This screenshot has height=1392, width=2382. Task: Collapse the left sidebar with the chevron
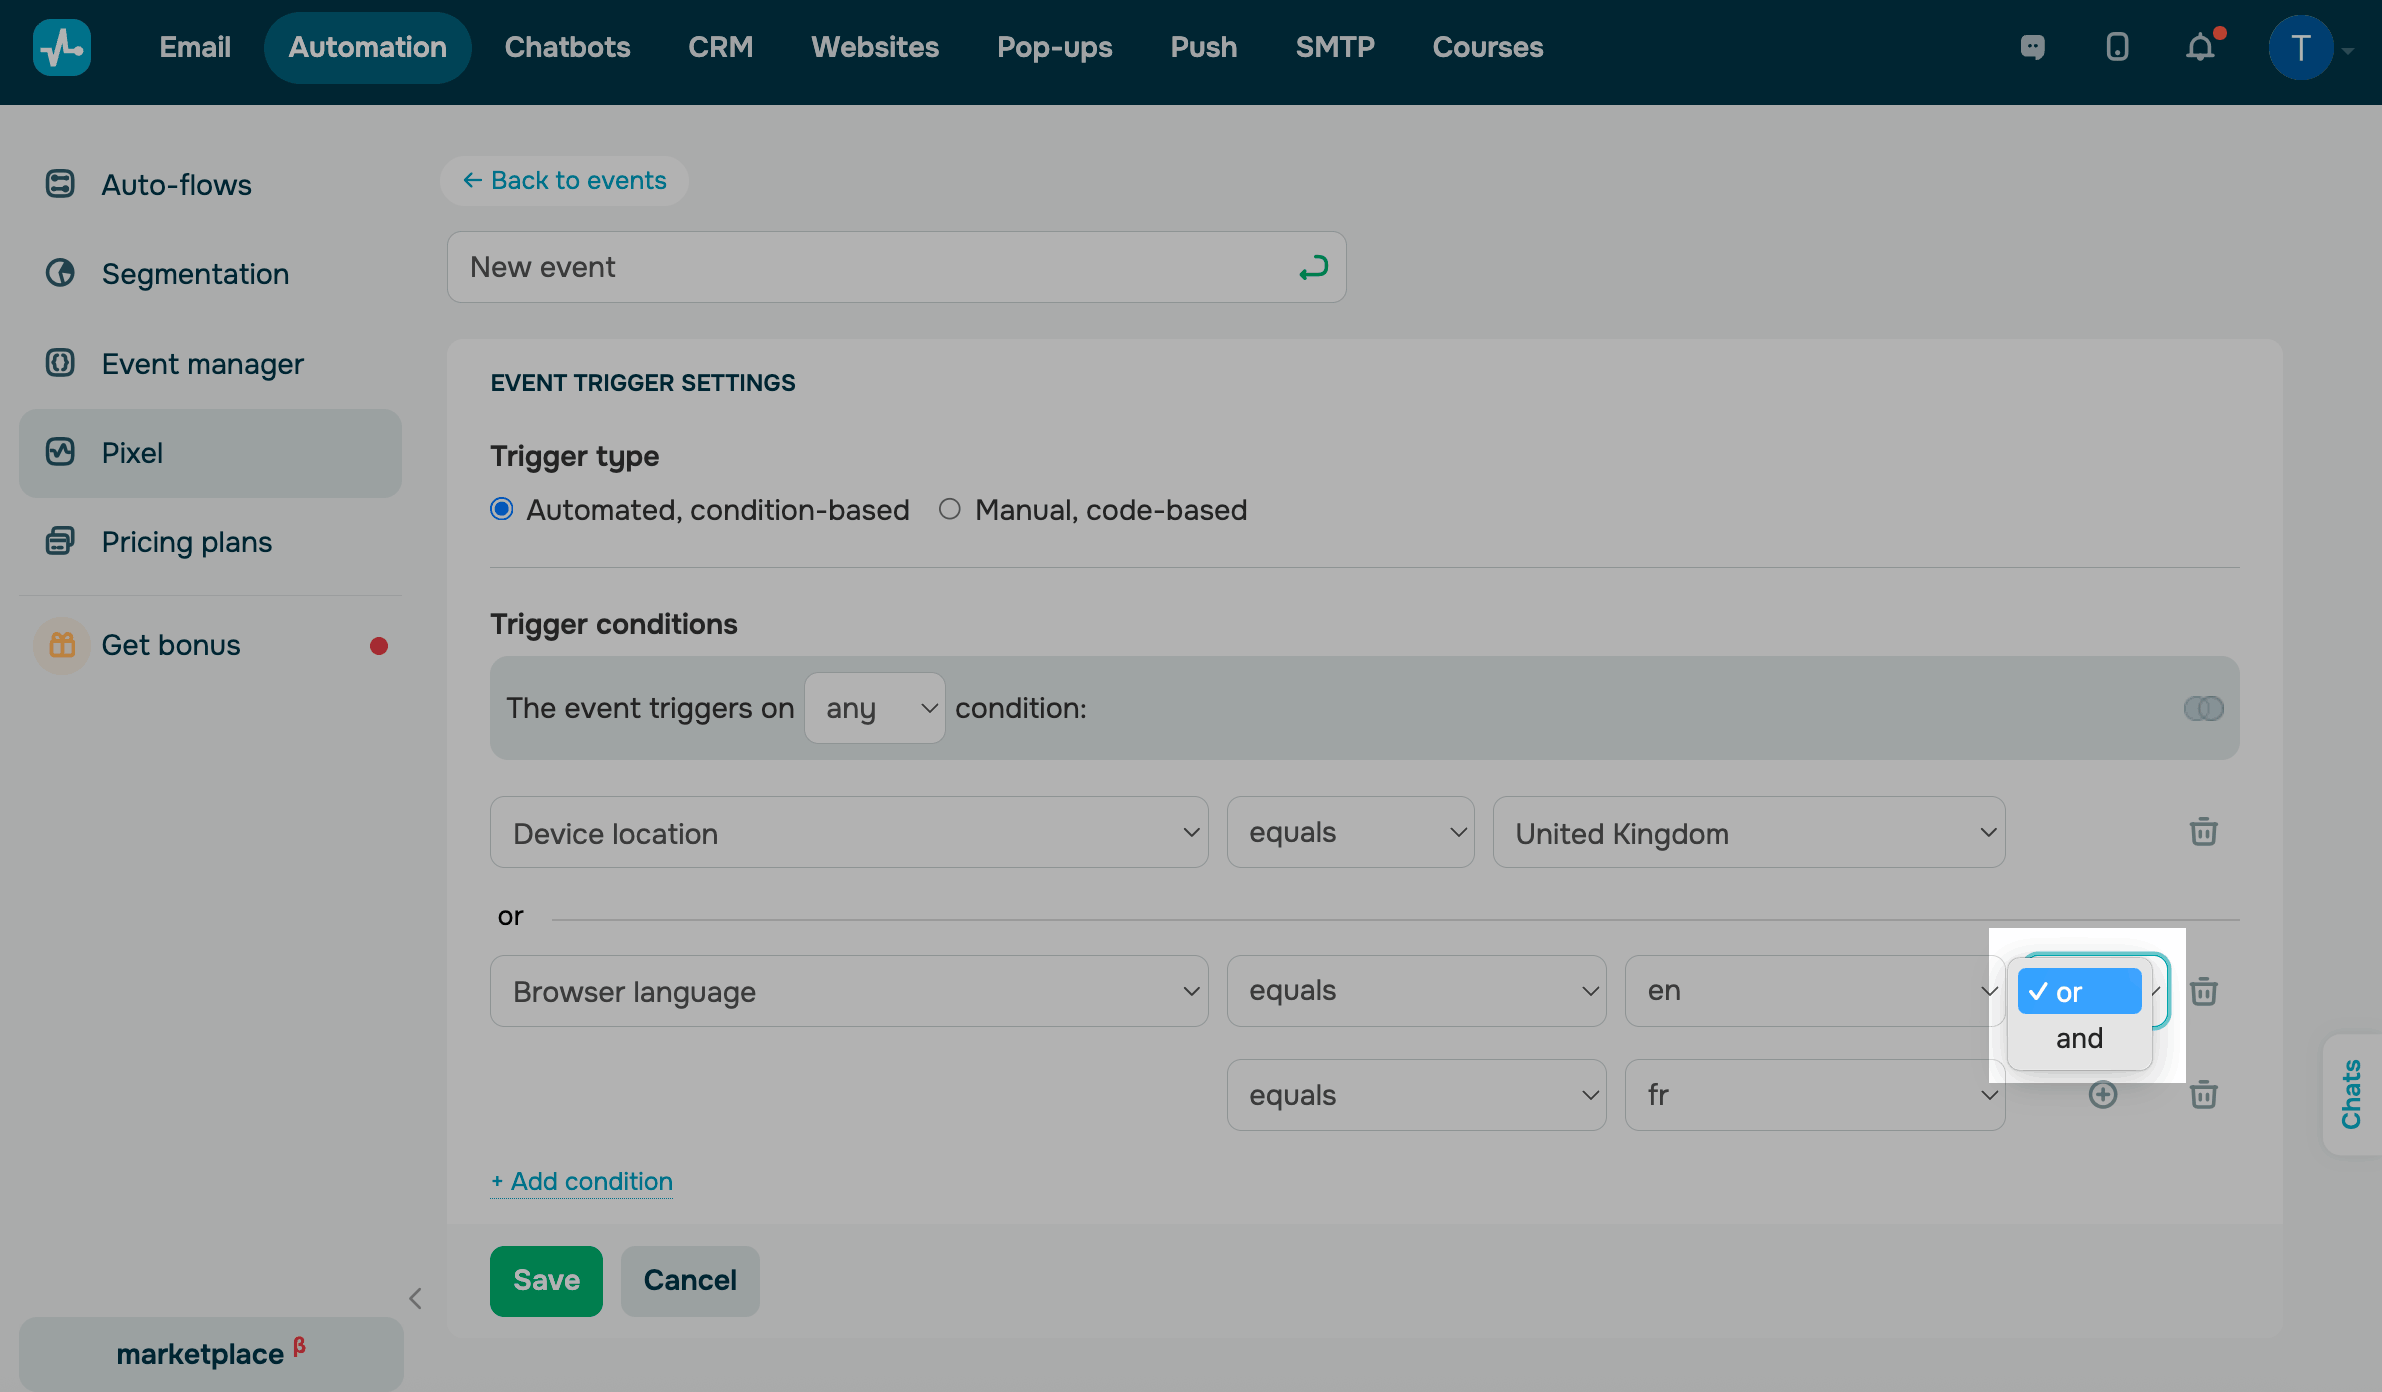coord(415,1298)
